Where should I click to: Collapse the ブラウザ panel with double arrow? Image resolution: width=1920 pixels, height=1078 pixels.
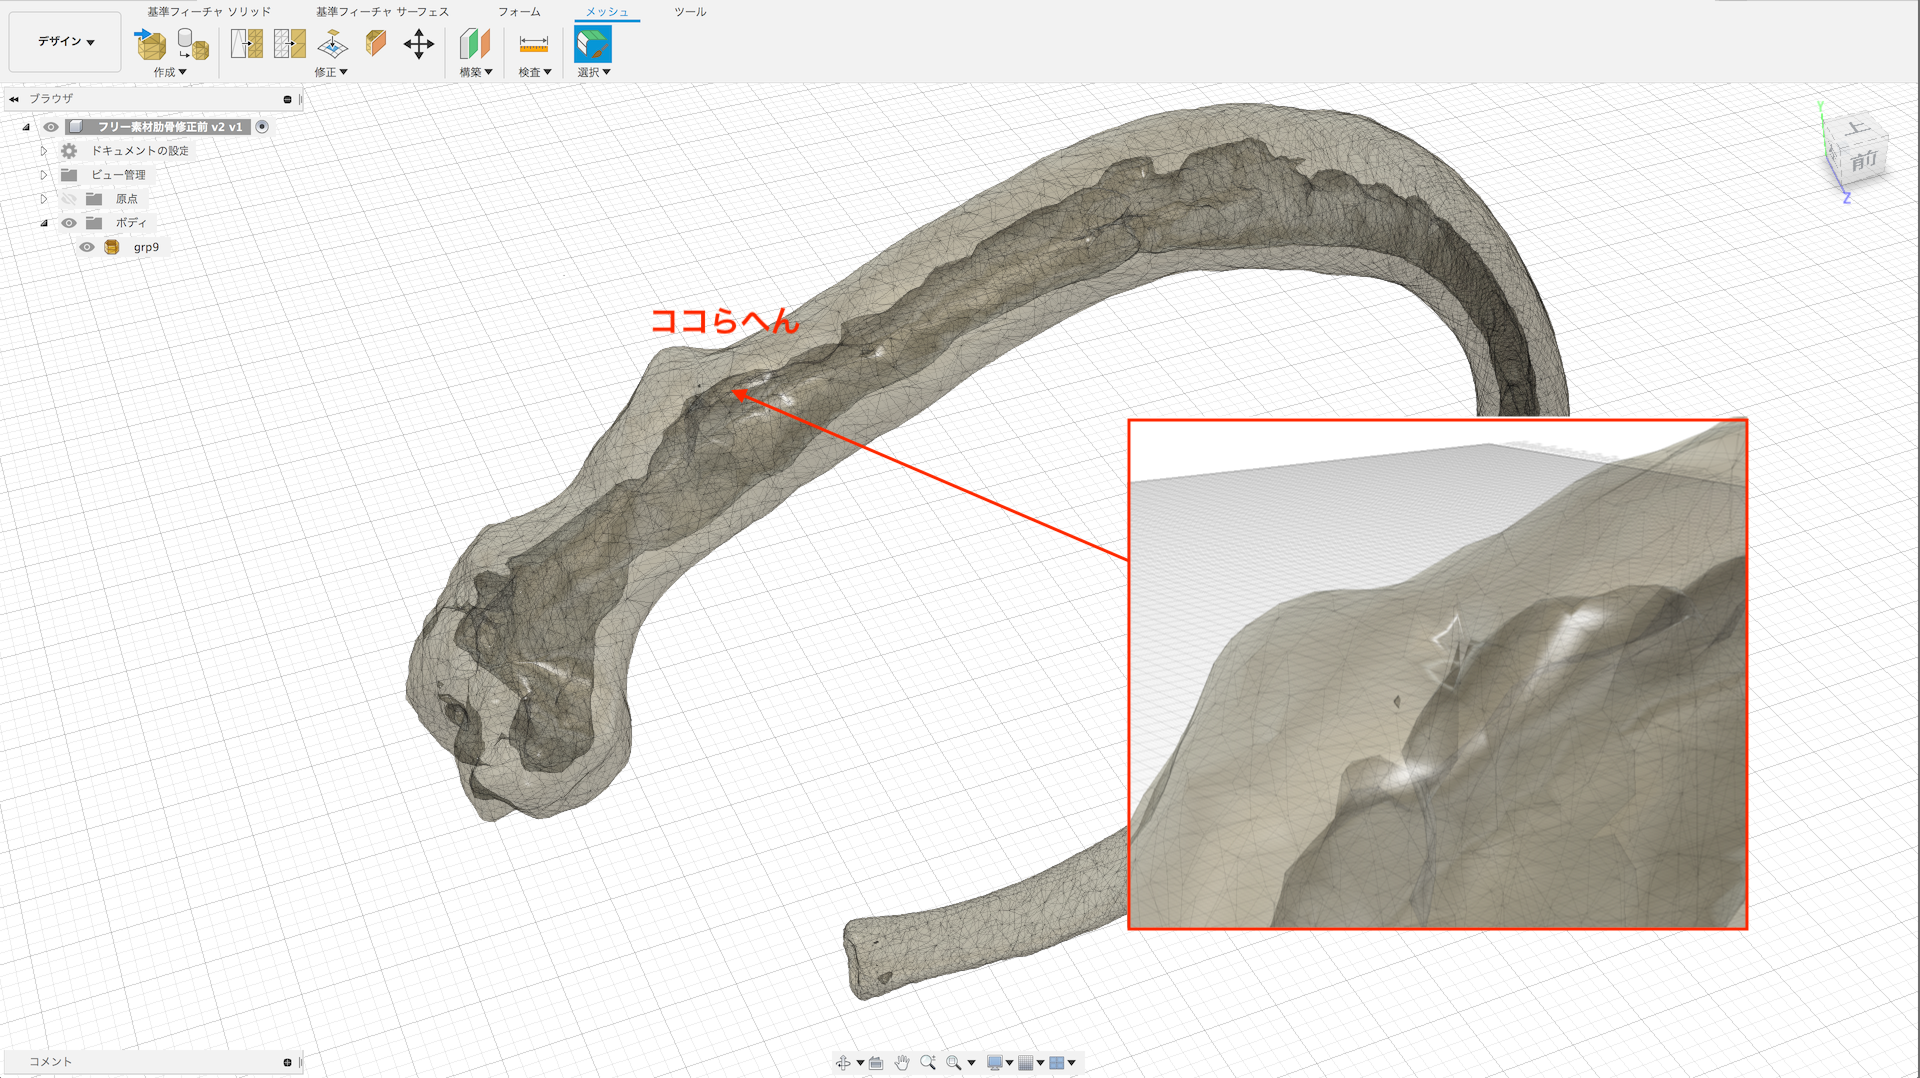pyautogui.click(x=14, y=99)
